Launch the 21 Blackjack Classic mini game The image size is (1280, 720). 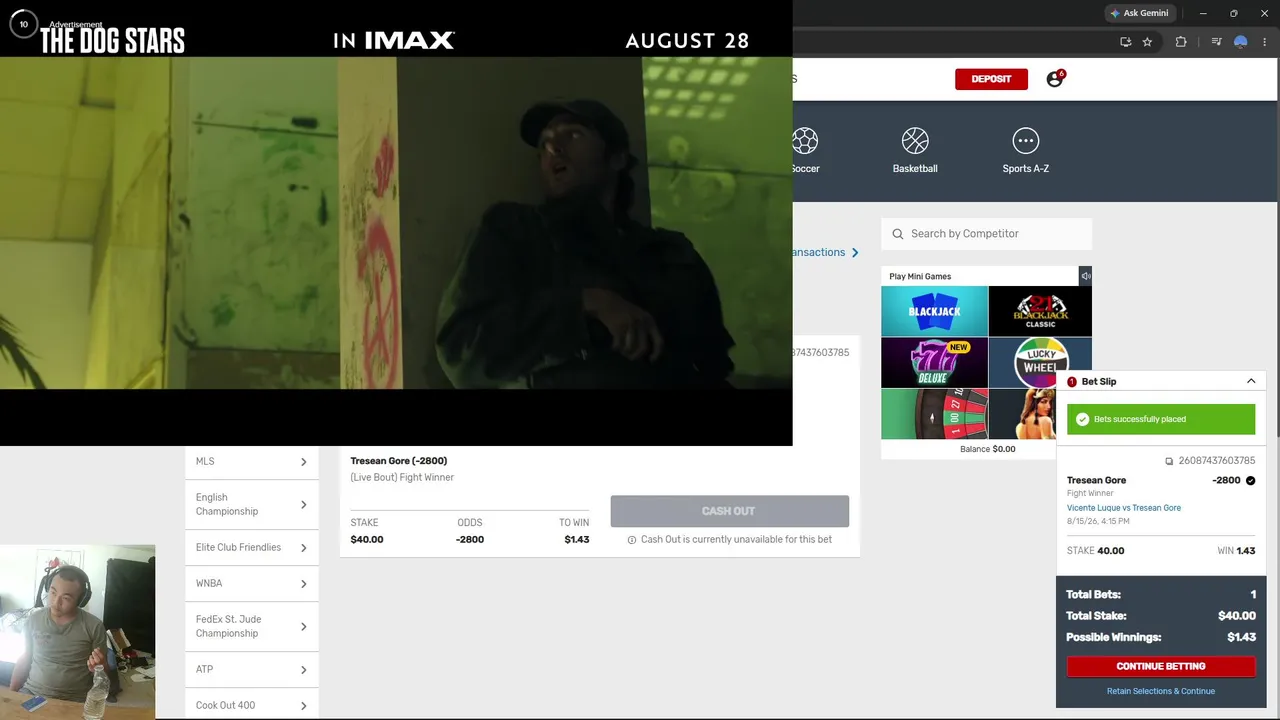click(1040, 311)
